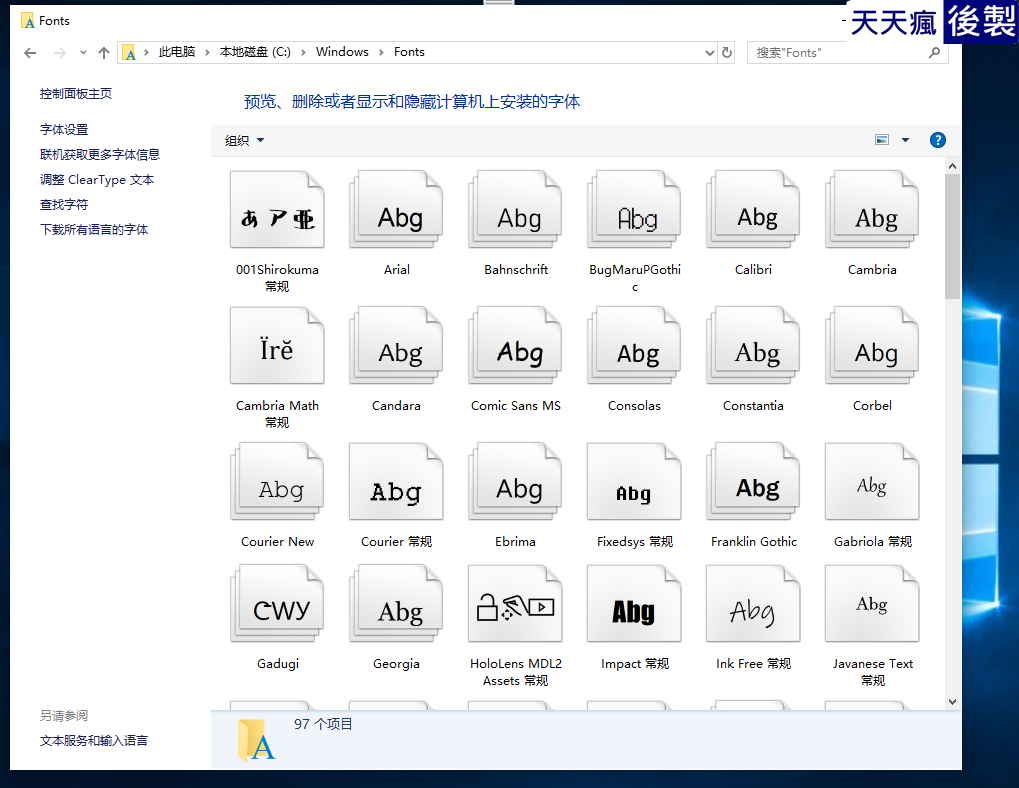The height and width of the screenshot is (788, 1019).
Task: Select the Ebrima font icon
Action: tap(515, 481)
